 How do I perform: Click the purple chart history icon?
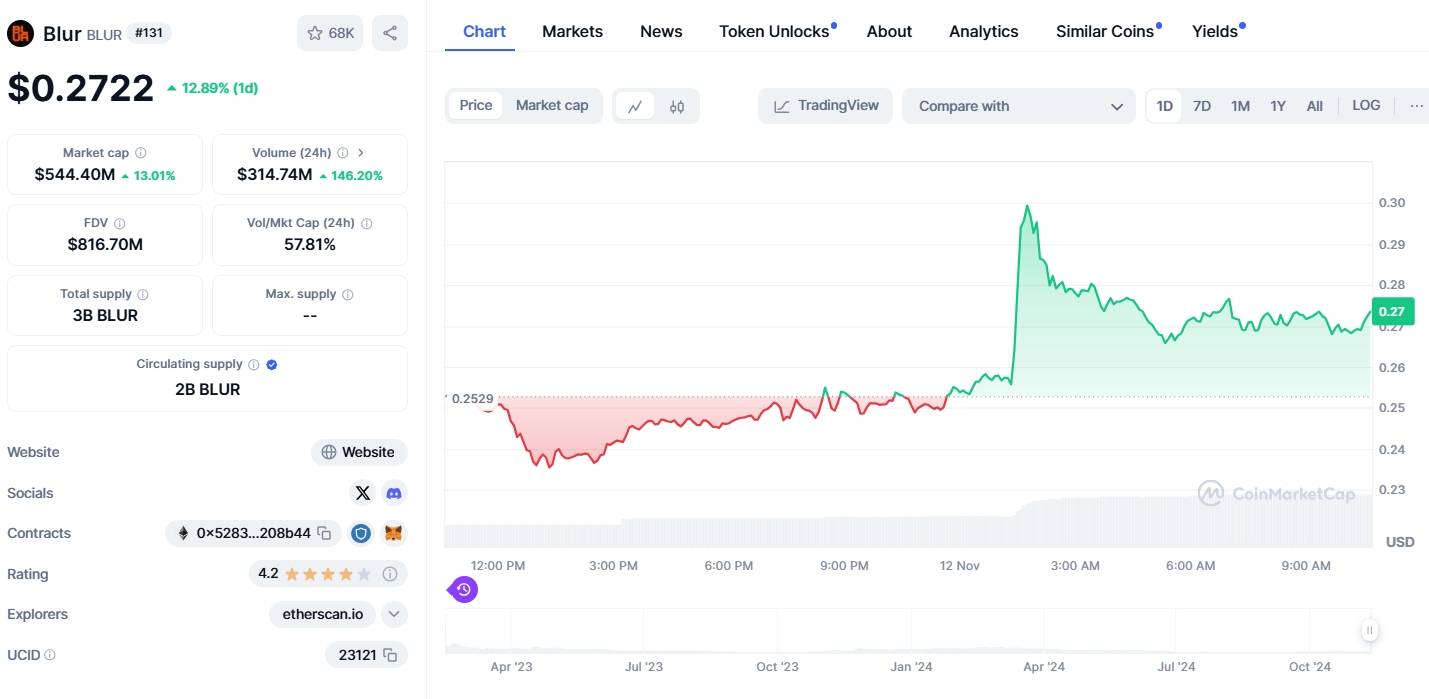(x=463, y=590)
